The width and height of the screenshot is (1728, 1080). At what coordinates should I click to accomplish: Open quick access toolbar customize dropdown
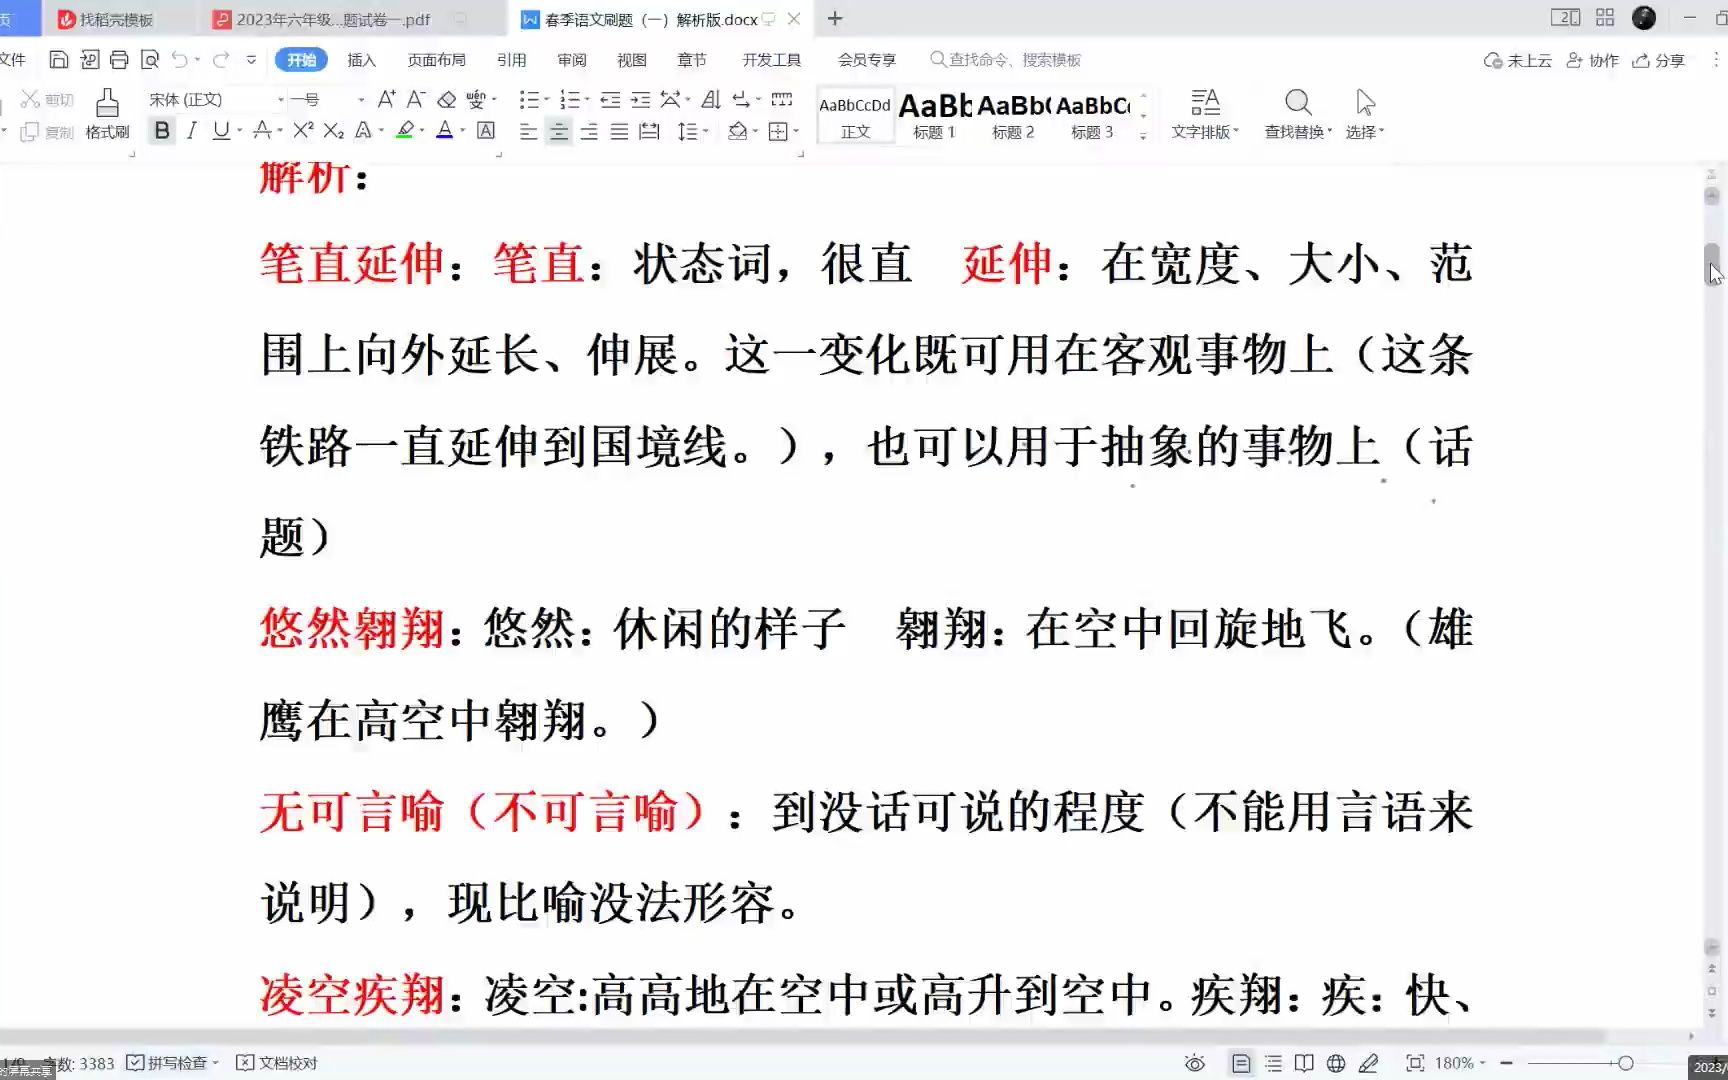251,60
